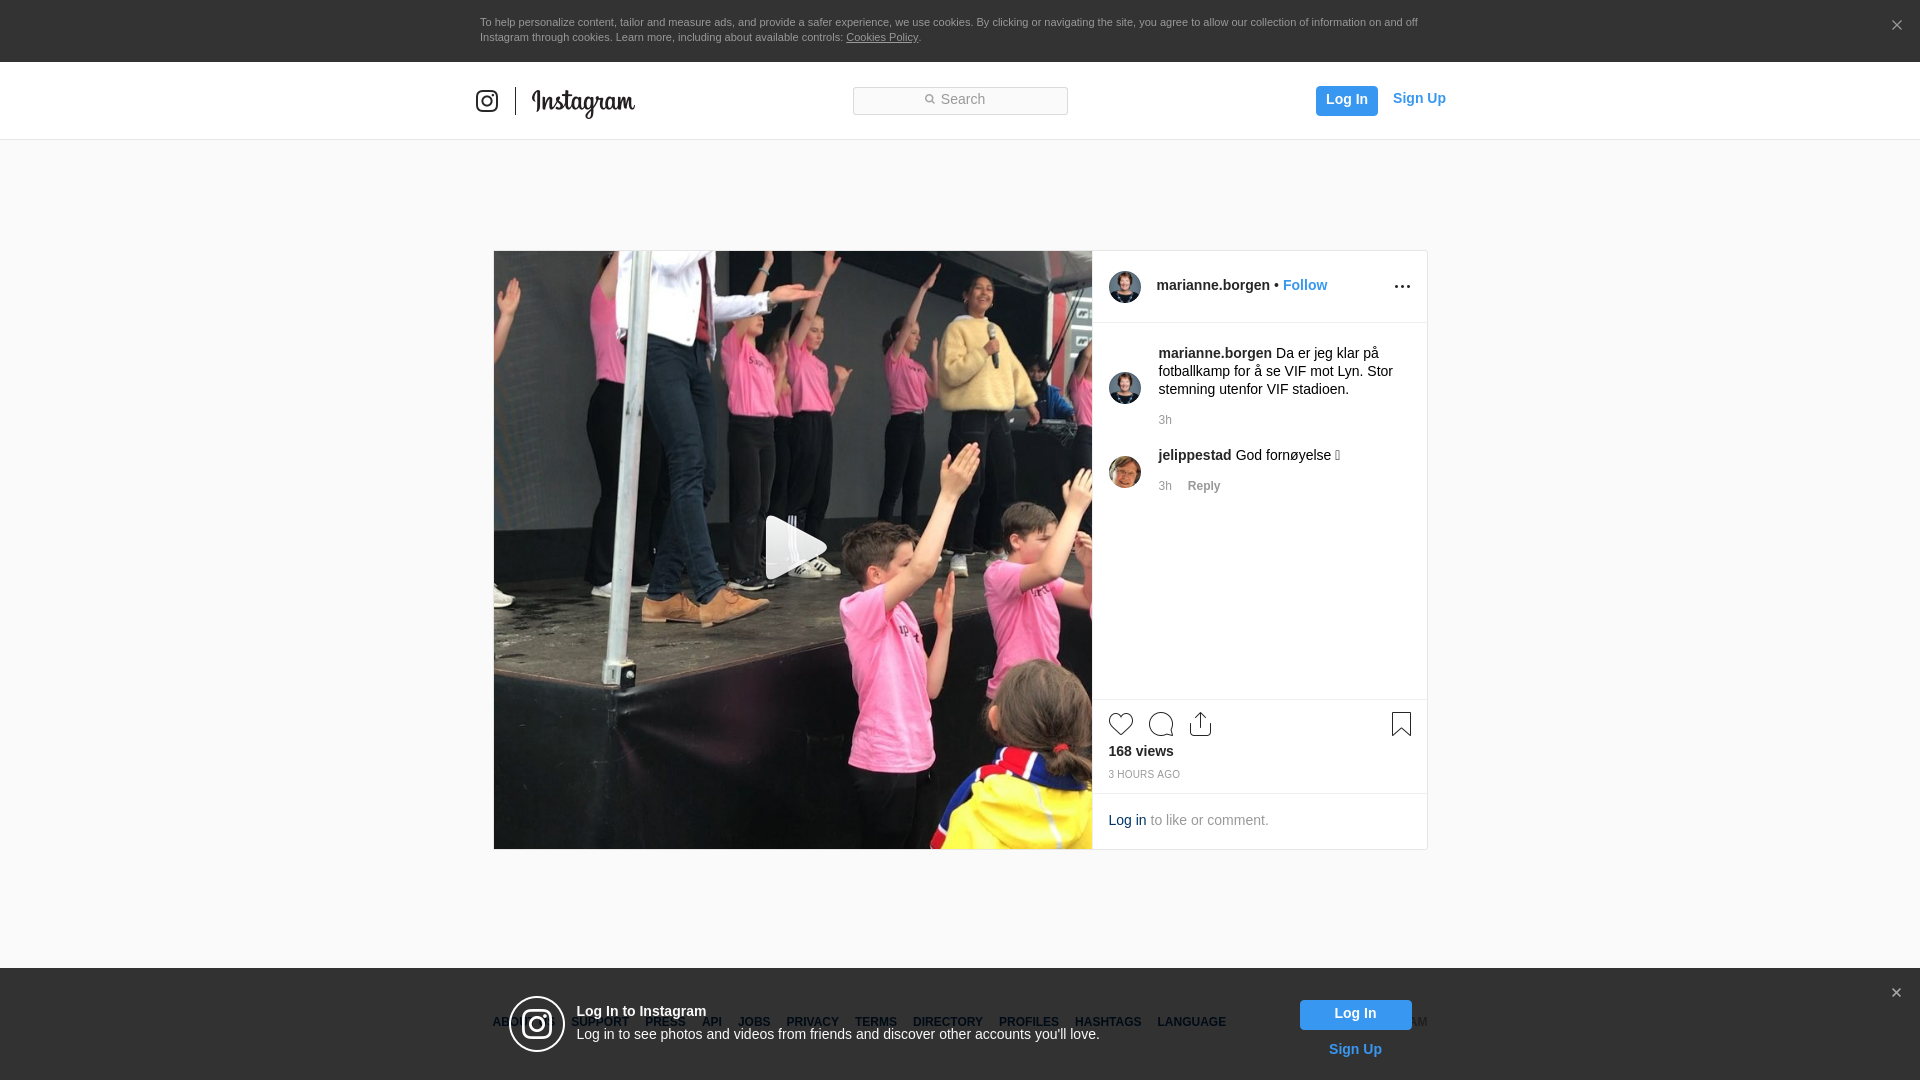Click marianne.borgen username in caption
The height and width of the screenshot is (1080, 1920).
[1215, 353]
